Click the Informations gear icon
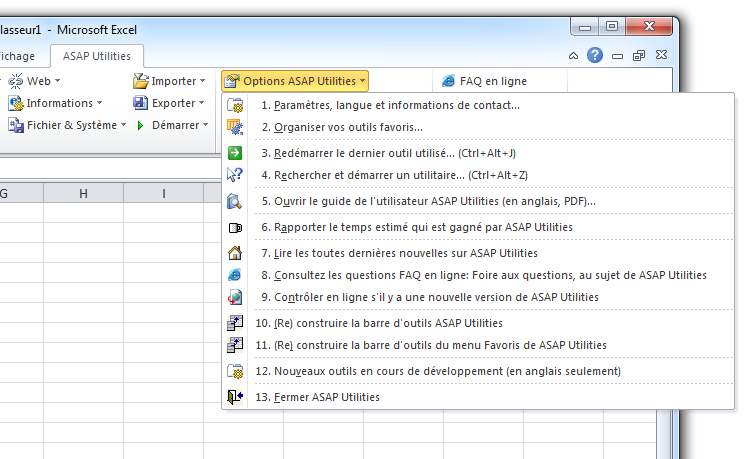 coord(15,103)
